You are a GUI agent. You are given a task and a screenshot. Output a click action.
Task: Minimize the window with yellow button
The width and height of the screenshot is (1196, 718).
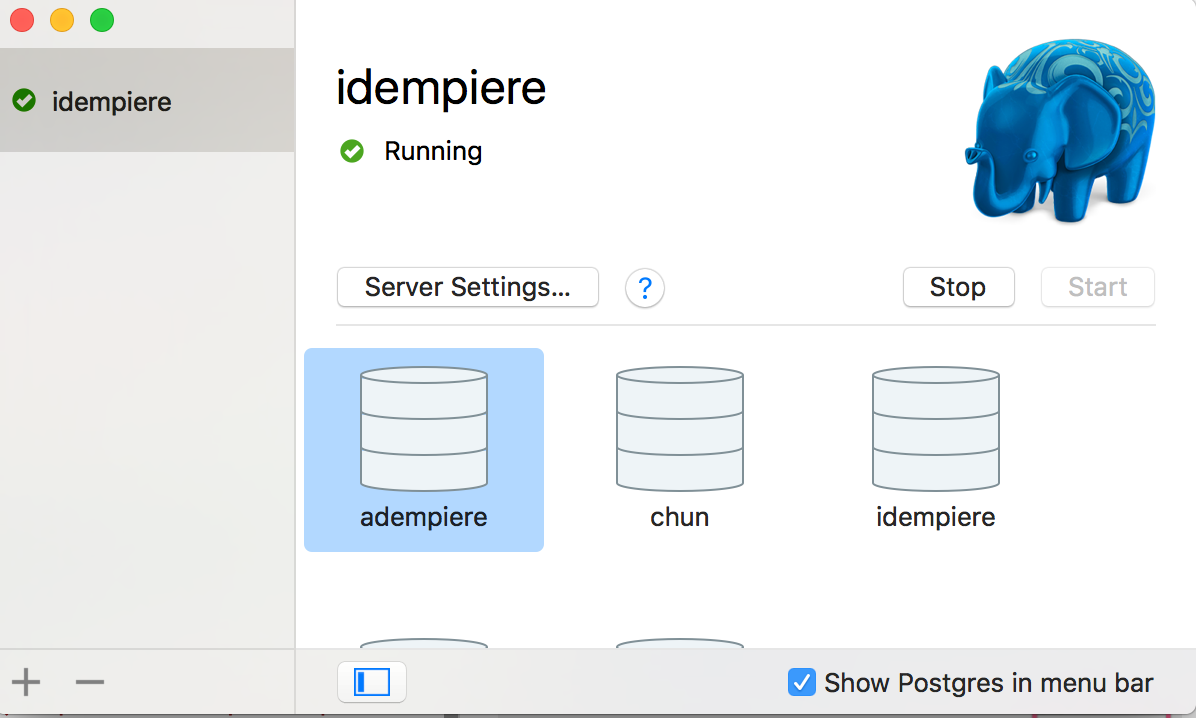click(x=62, y=20)
